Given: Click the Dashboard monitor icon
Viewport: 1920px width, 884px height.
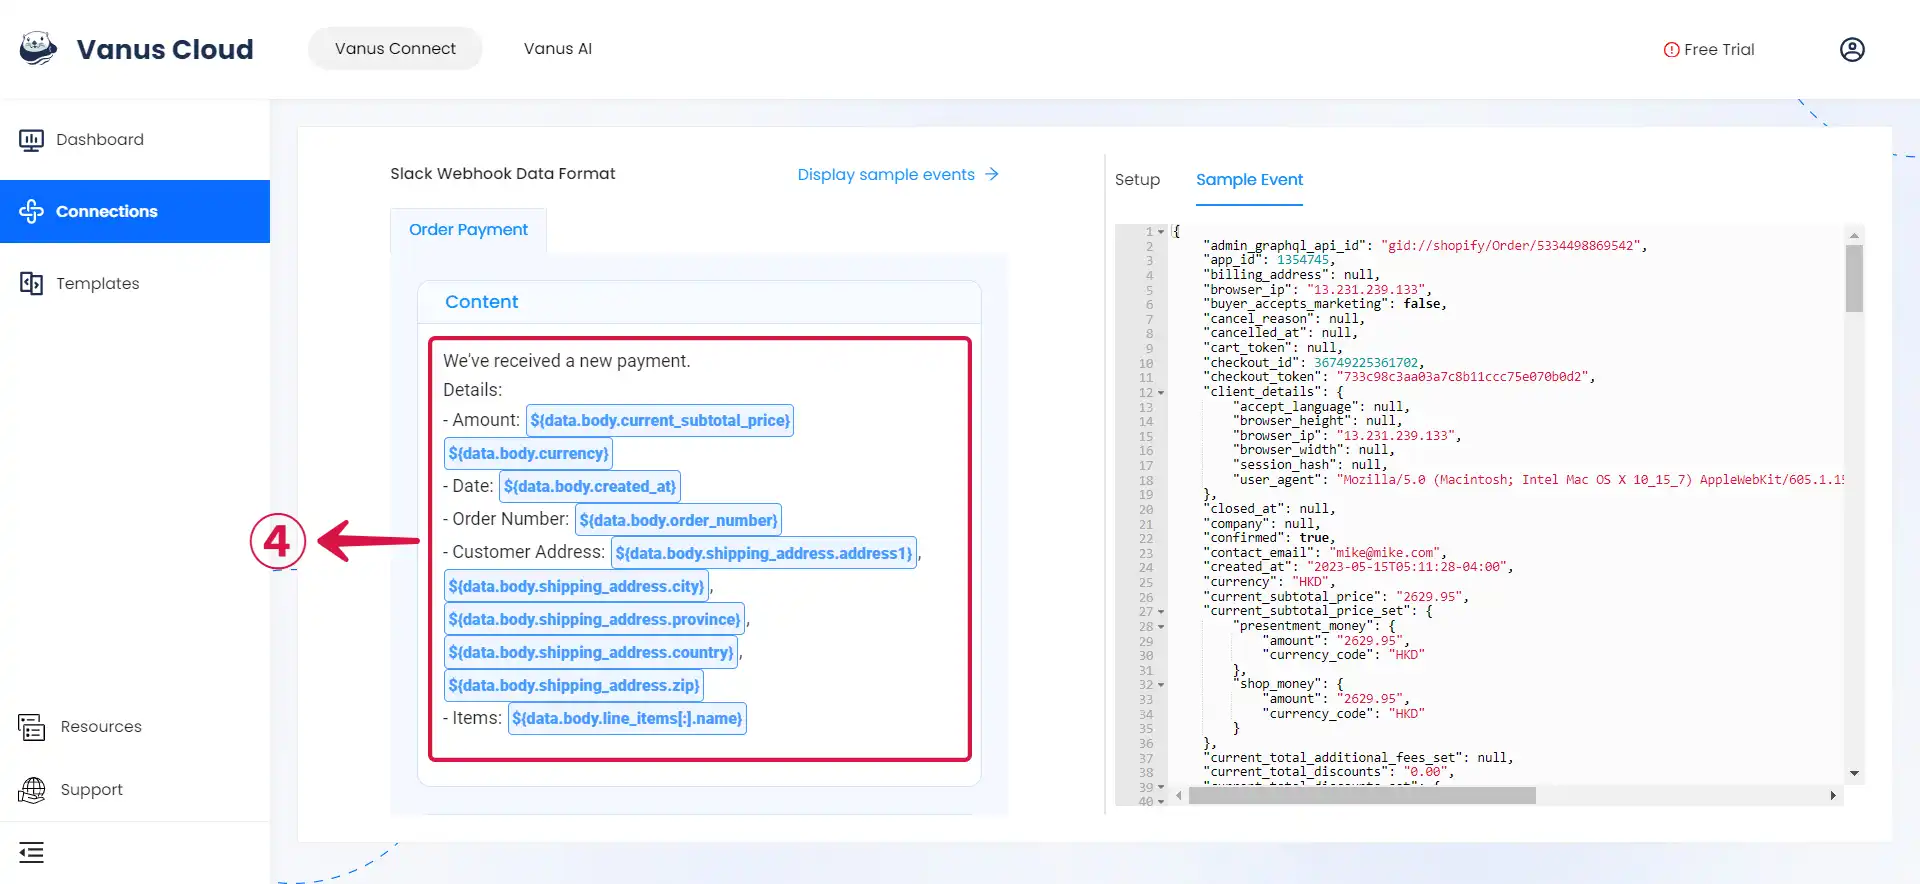Looking at the screenshot, I should pos(31,140).
